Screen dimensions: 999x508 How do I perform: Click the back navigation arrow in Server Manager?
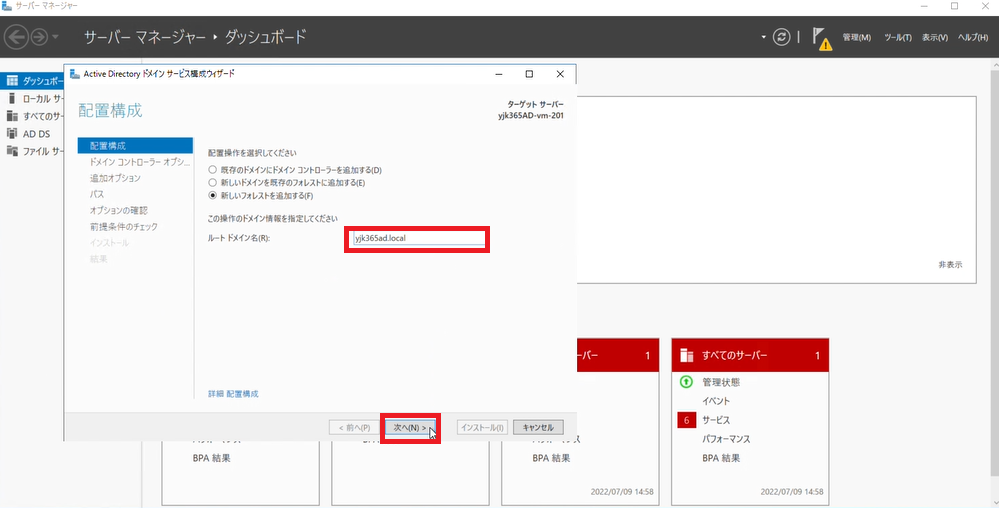point(16,37)
